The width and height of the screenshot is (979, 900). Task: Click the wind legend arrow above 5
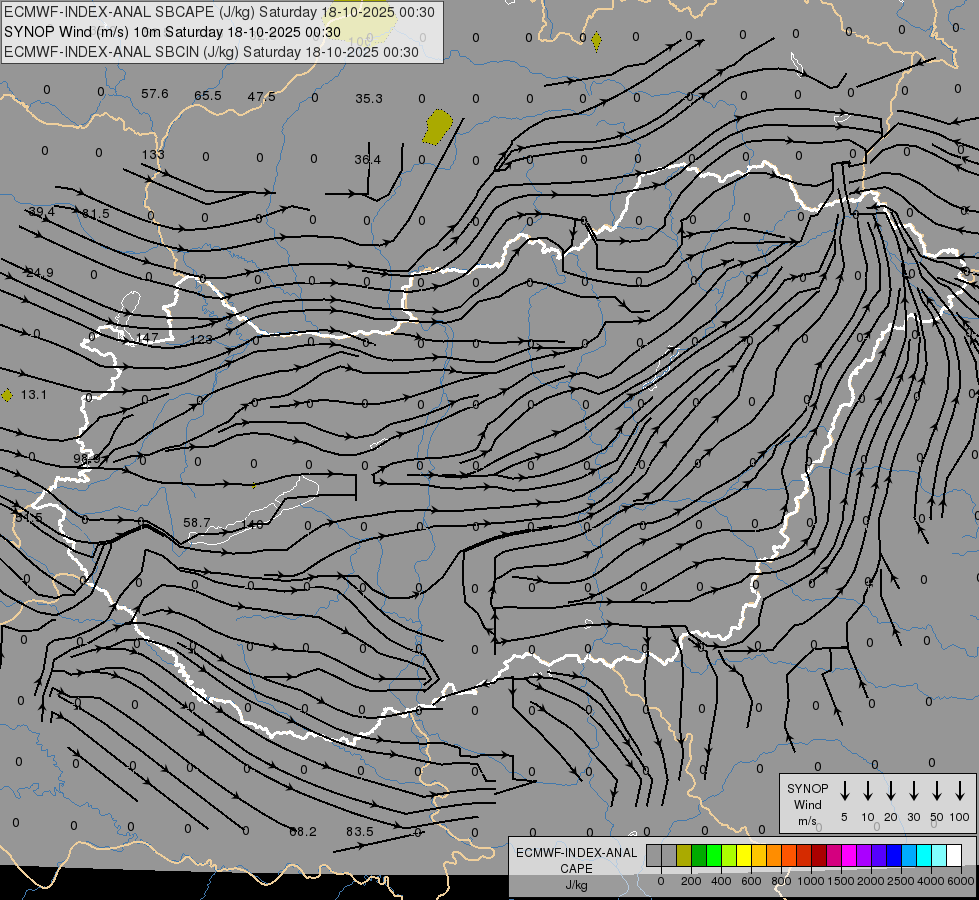coord(844,791)
